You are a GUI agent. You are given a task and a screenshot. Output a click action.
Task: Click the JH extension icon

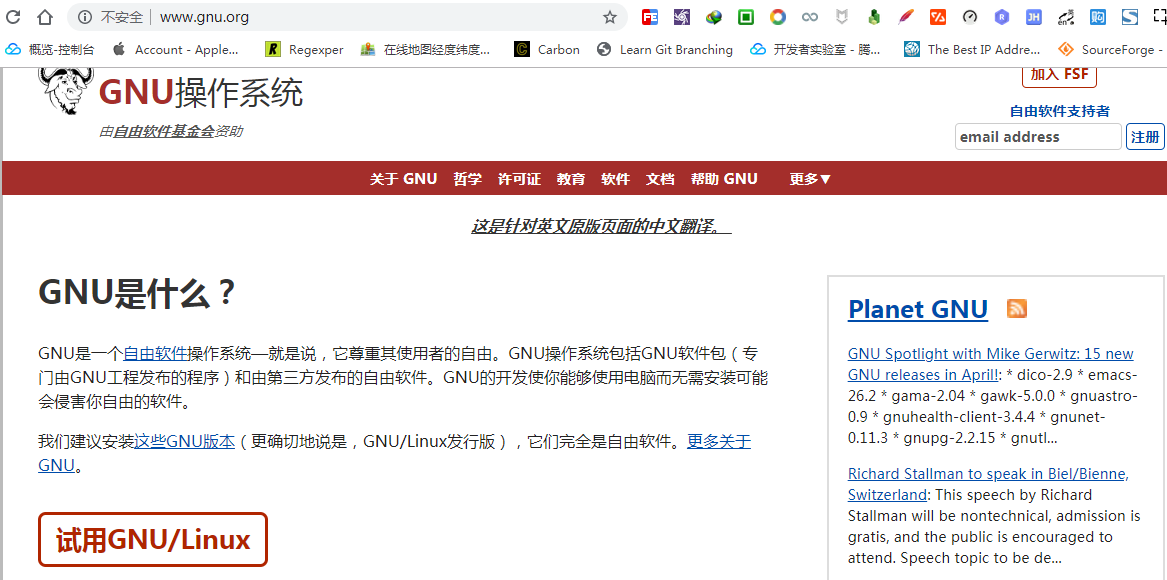tap(1033, 17)
